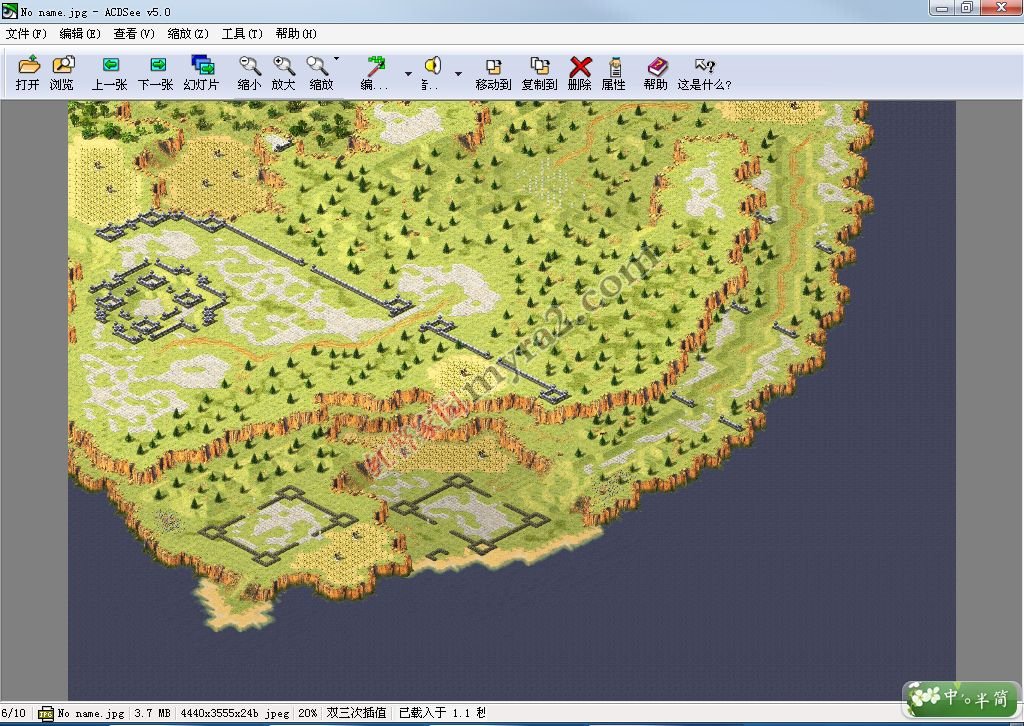This screenshot has height=726, width=1024.
Task: Click the 复制到 (Copy to) icon
Action: pos(539,65)
